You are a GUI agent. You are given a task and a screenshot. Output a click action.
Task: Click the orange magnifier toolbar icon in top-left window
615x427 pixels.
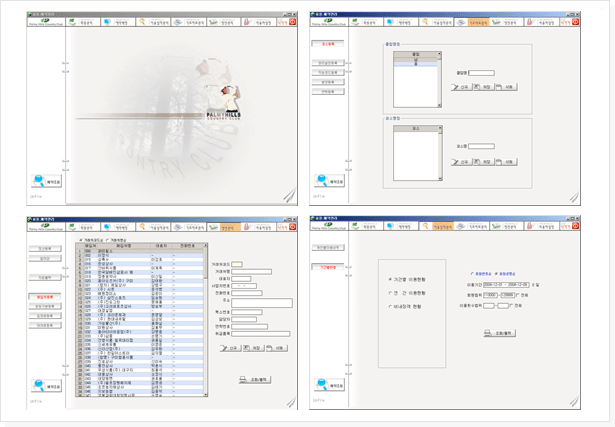(x=143, y=20)
